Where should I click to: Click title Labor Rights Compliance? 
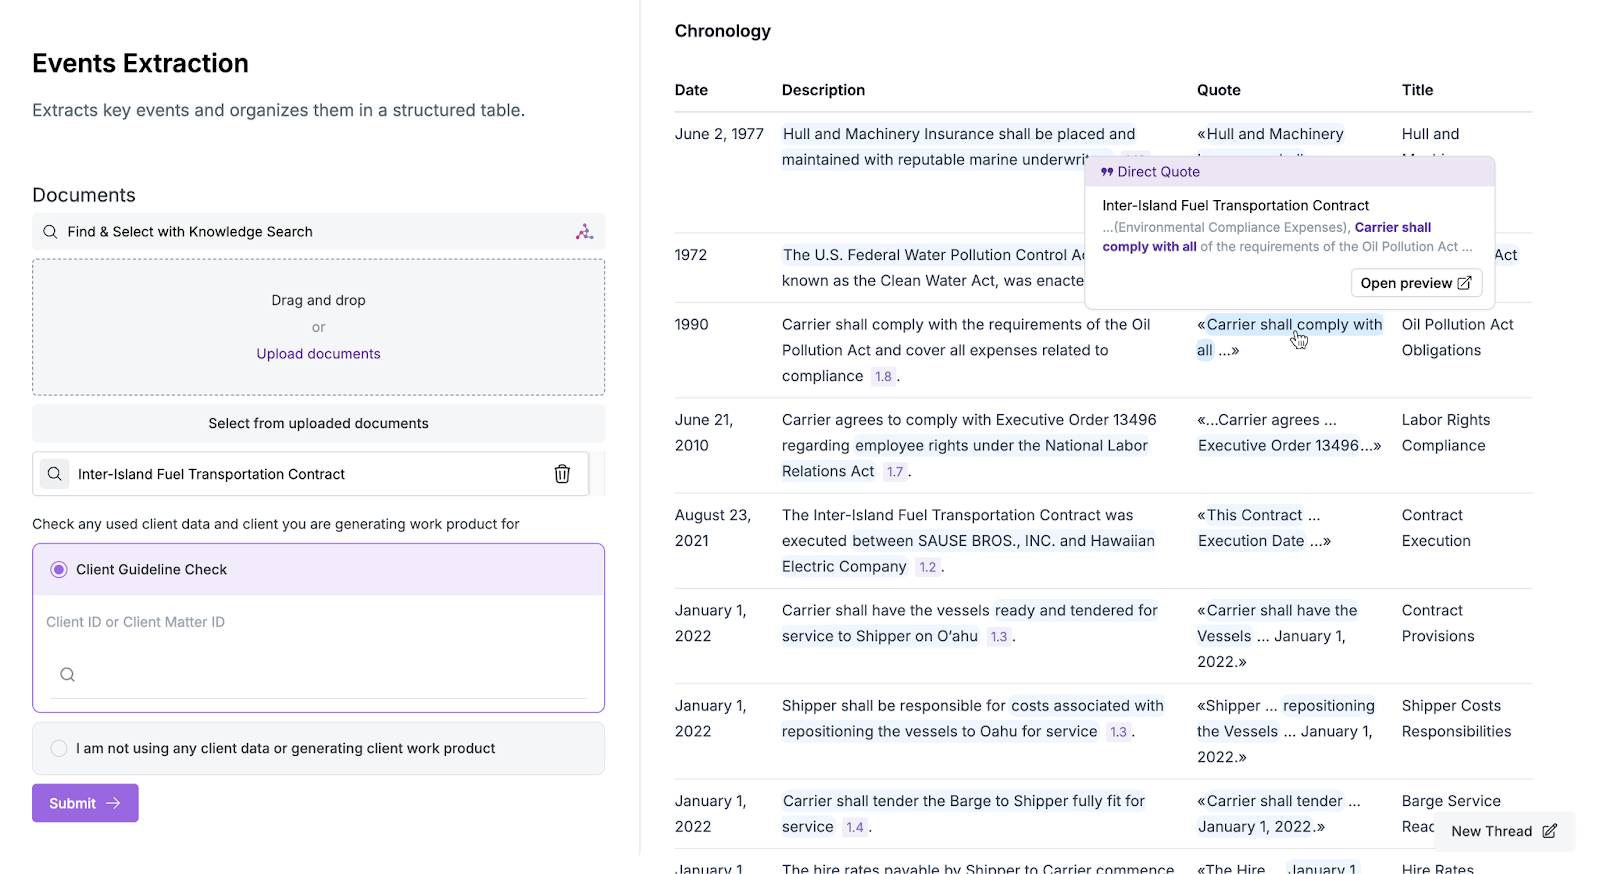point(1446,433)
